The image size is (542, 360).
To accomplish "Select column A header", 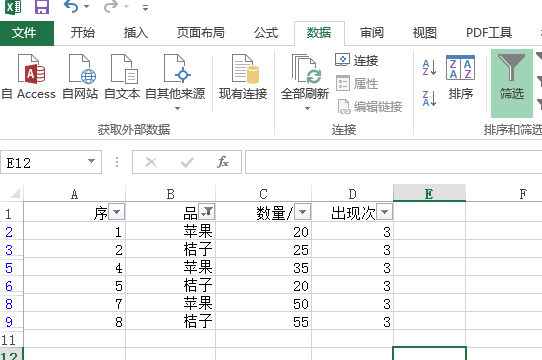I will point(74,194).
